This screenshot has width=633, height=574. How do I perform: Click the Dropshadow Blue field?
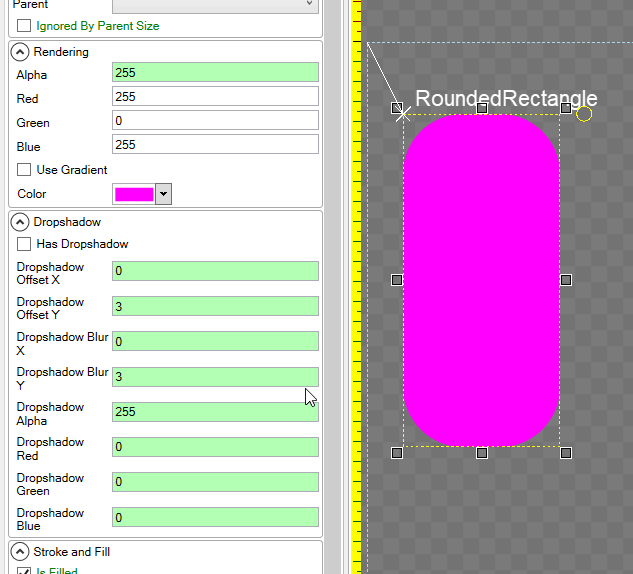216,517
